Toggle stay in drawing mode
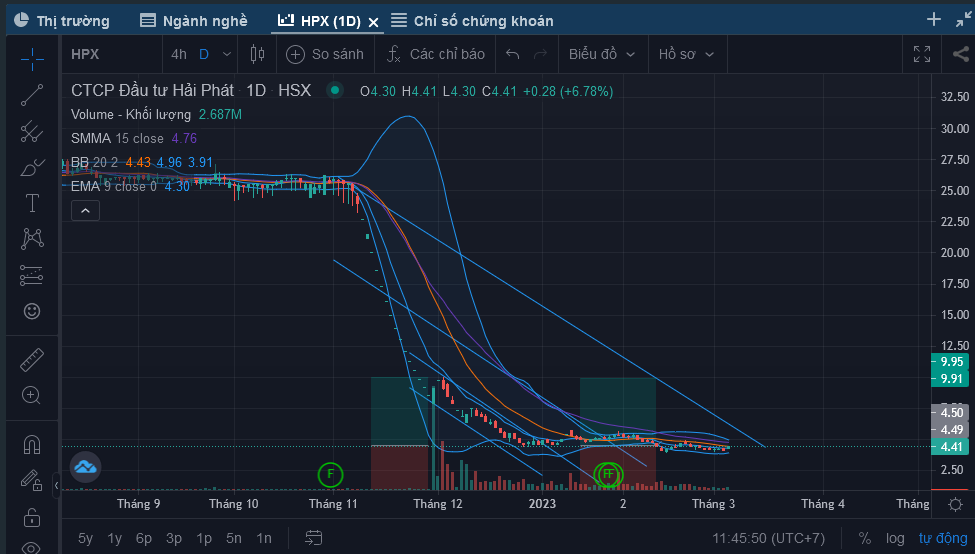 coord(32,480)
